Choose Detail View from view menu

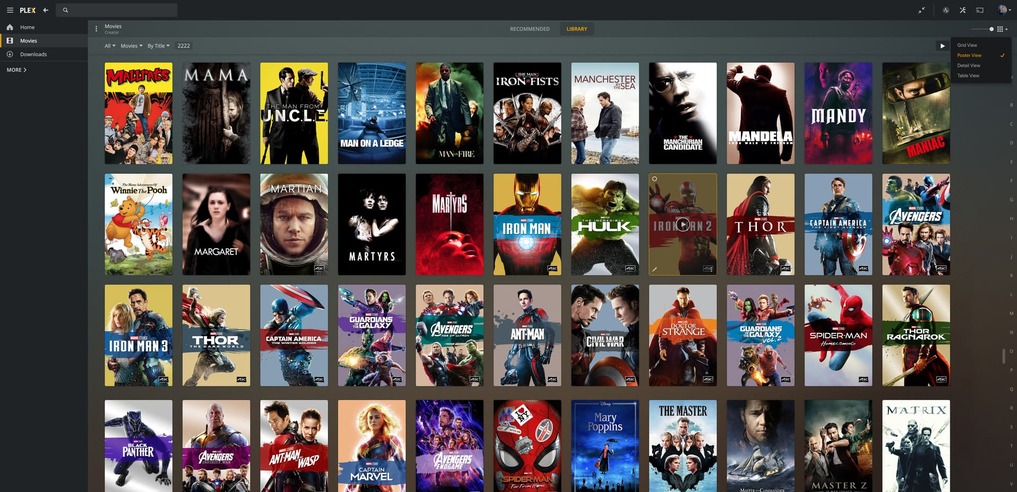click(981, 65)
